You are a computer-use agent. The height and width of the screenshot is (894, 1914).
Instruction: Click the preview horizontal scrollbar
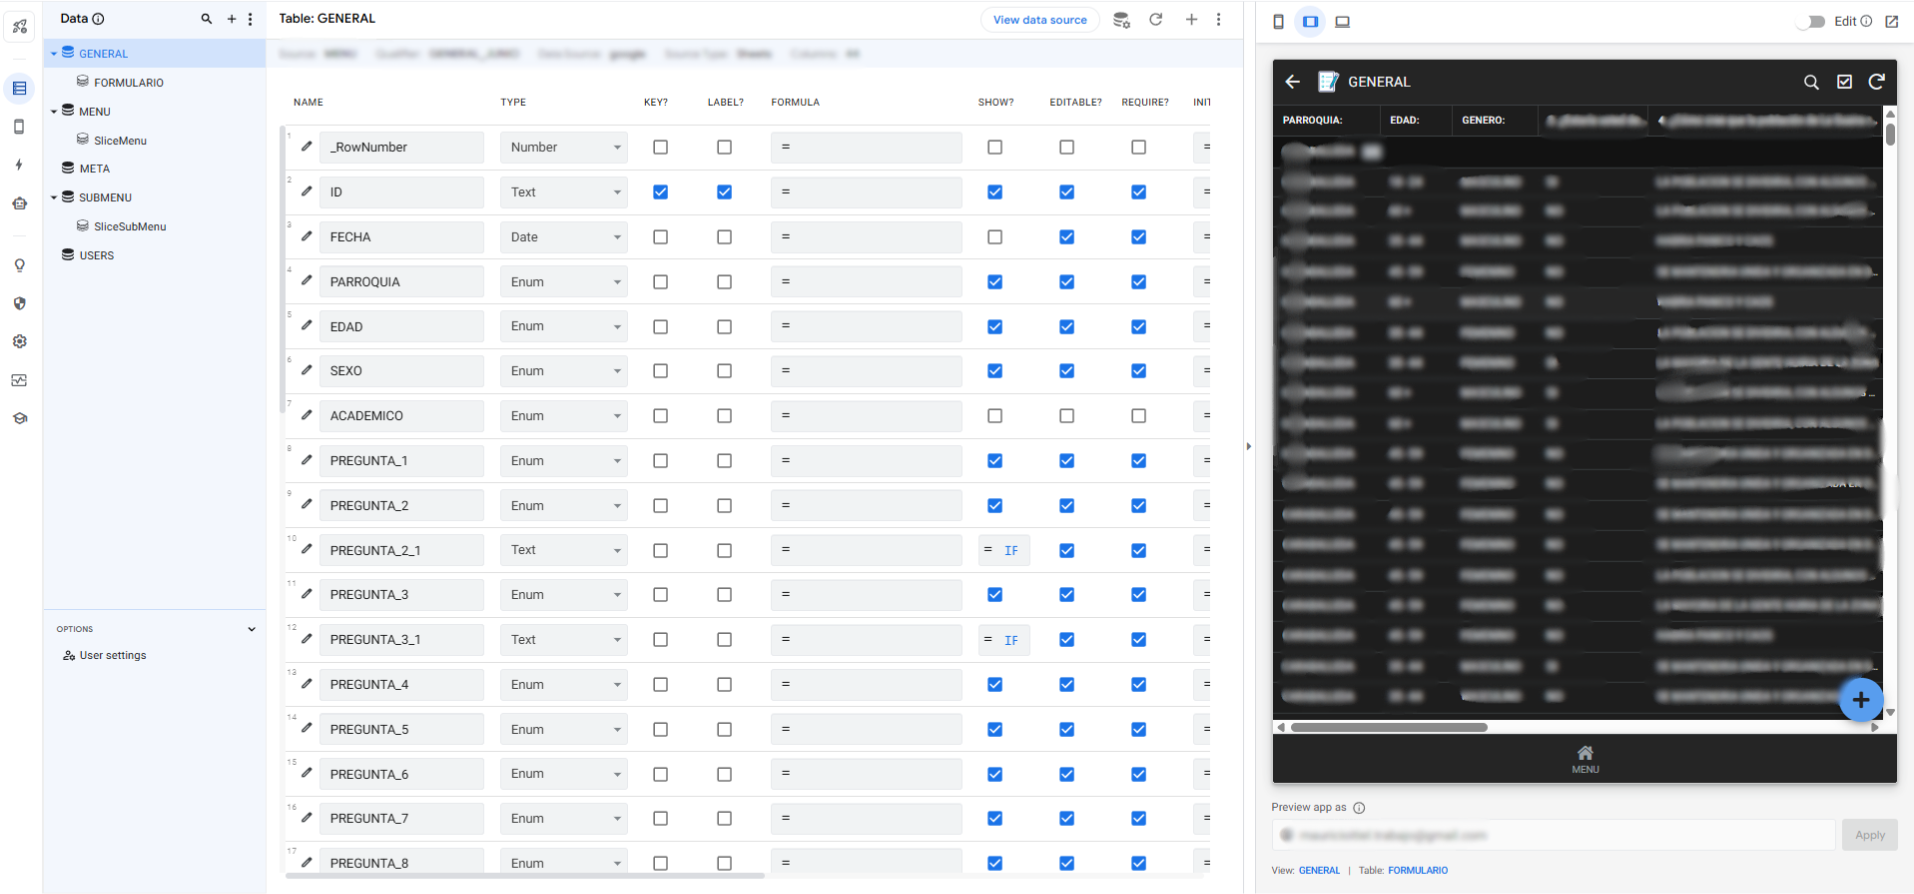(x=1388, y=728)
